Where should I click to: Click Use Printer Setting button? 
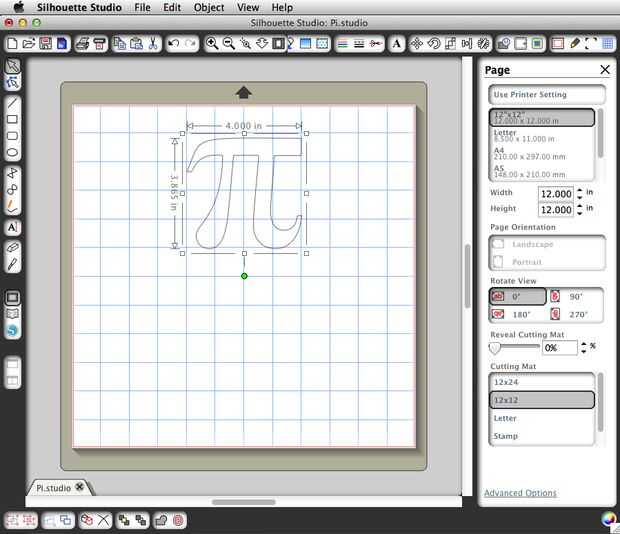547,95
